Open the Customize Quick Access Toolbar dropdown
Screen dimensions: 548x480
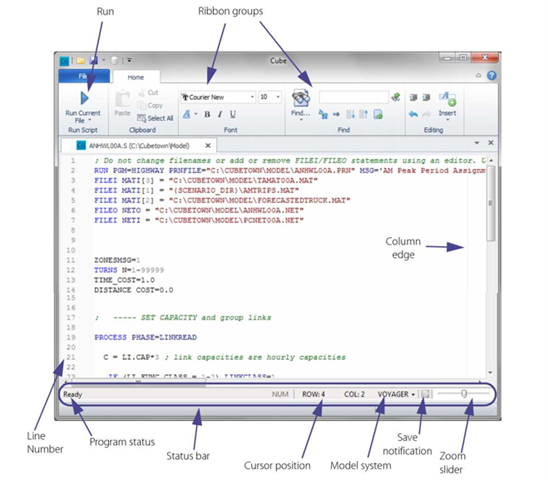tap(129, 60)
